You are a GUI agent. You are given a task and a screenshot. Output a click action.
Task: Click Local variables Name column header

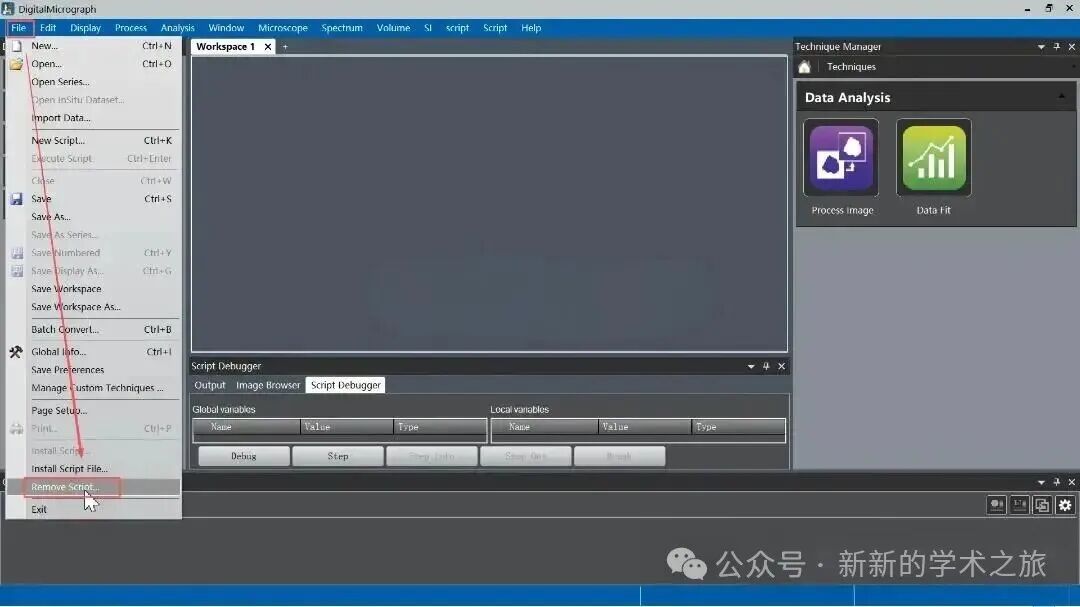[545, 427]
